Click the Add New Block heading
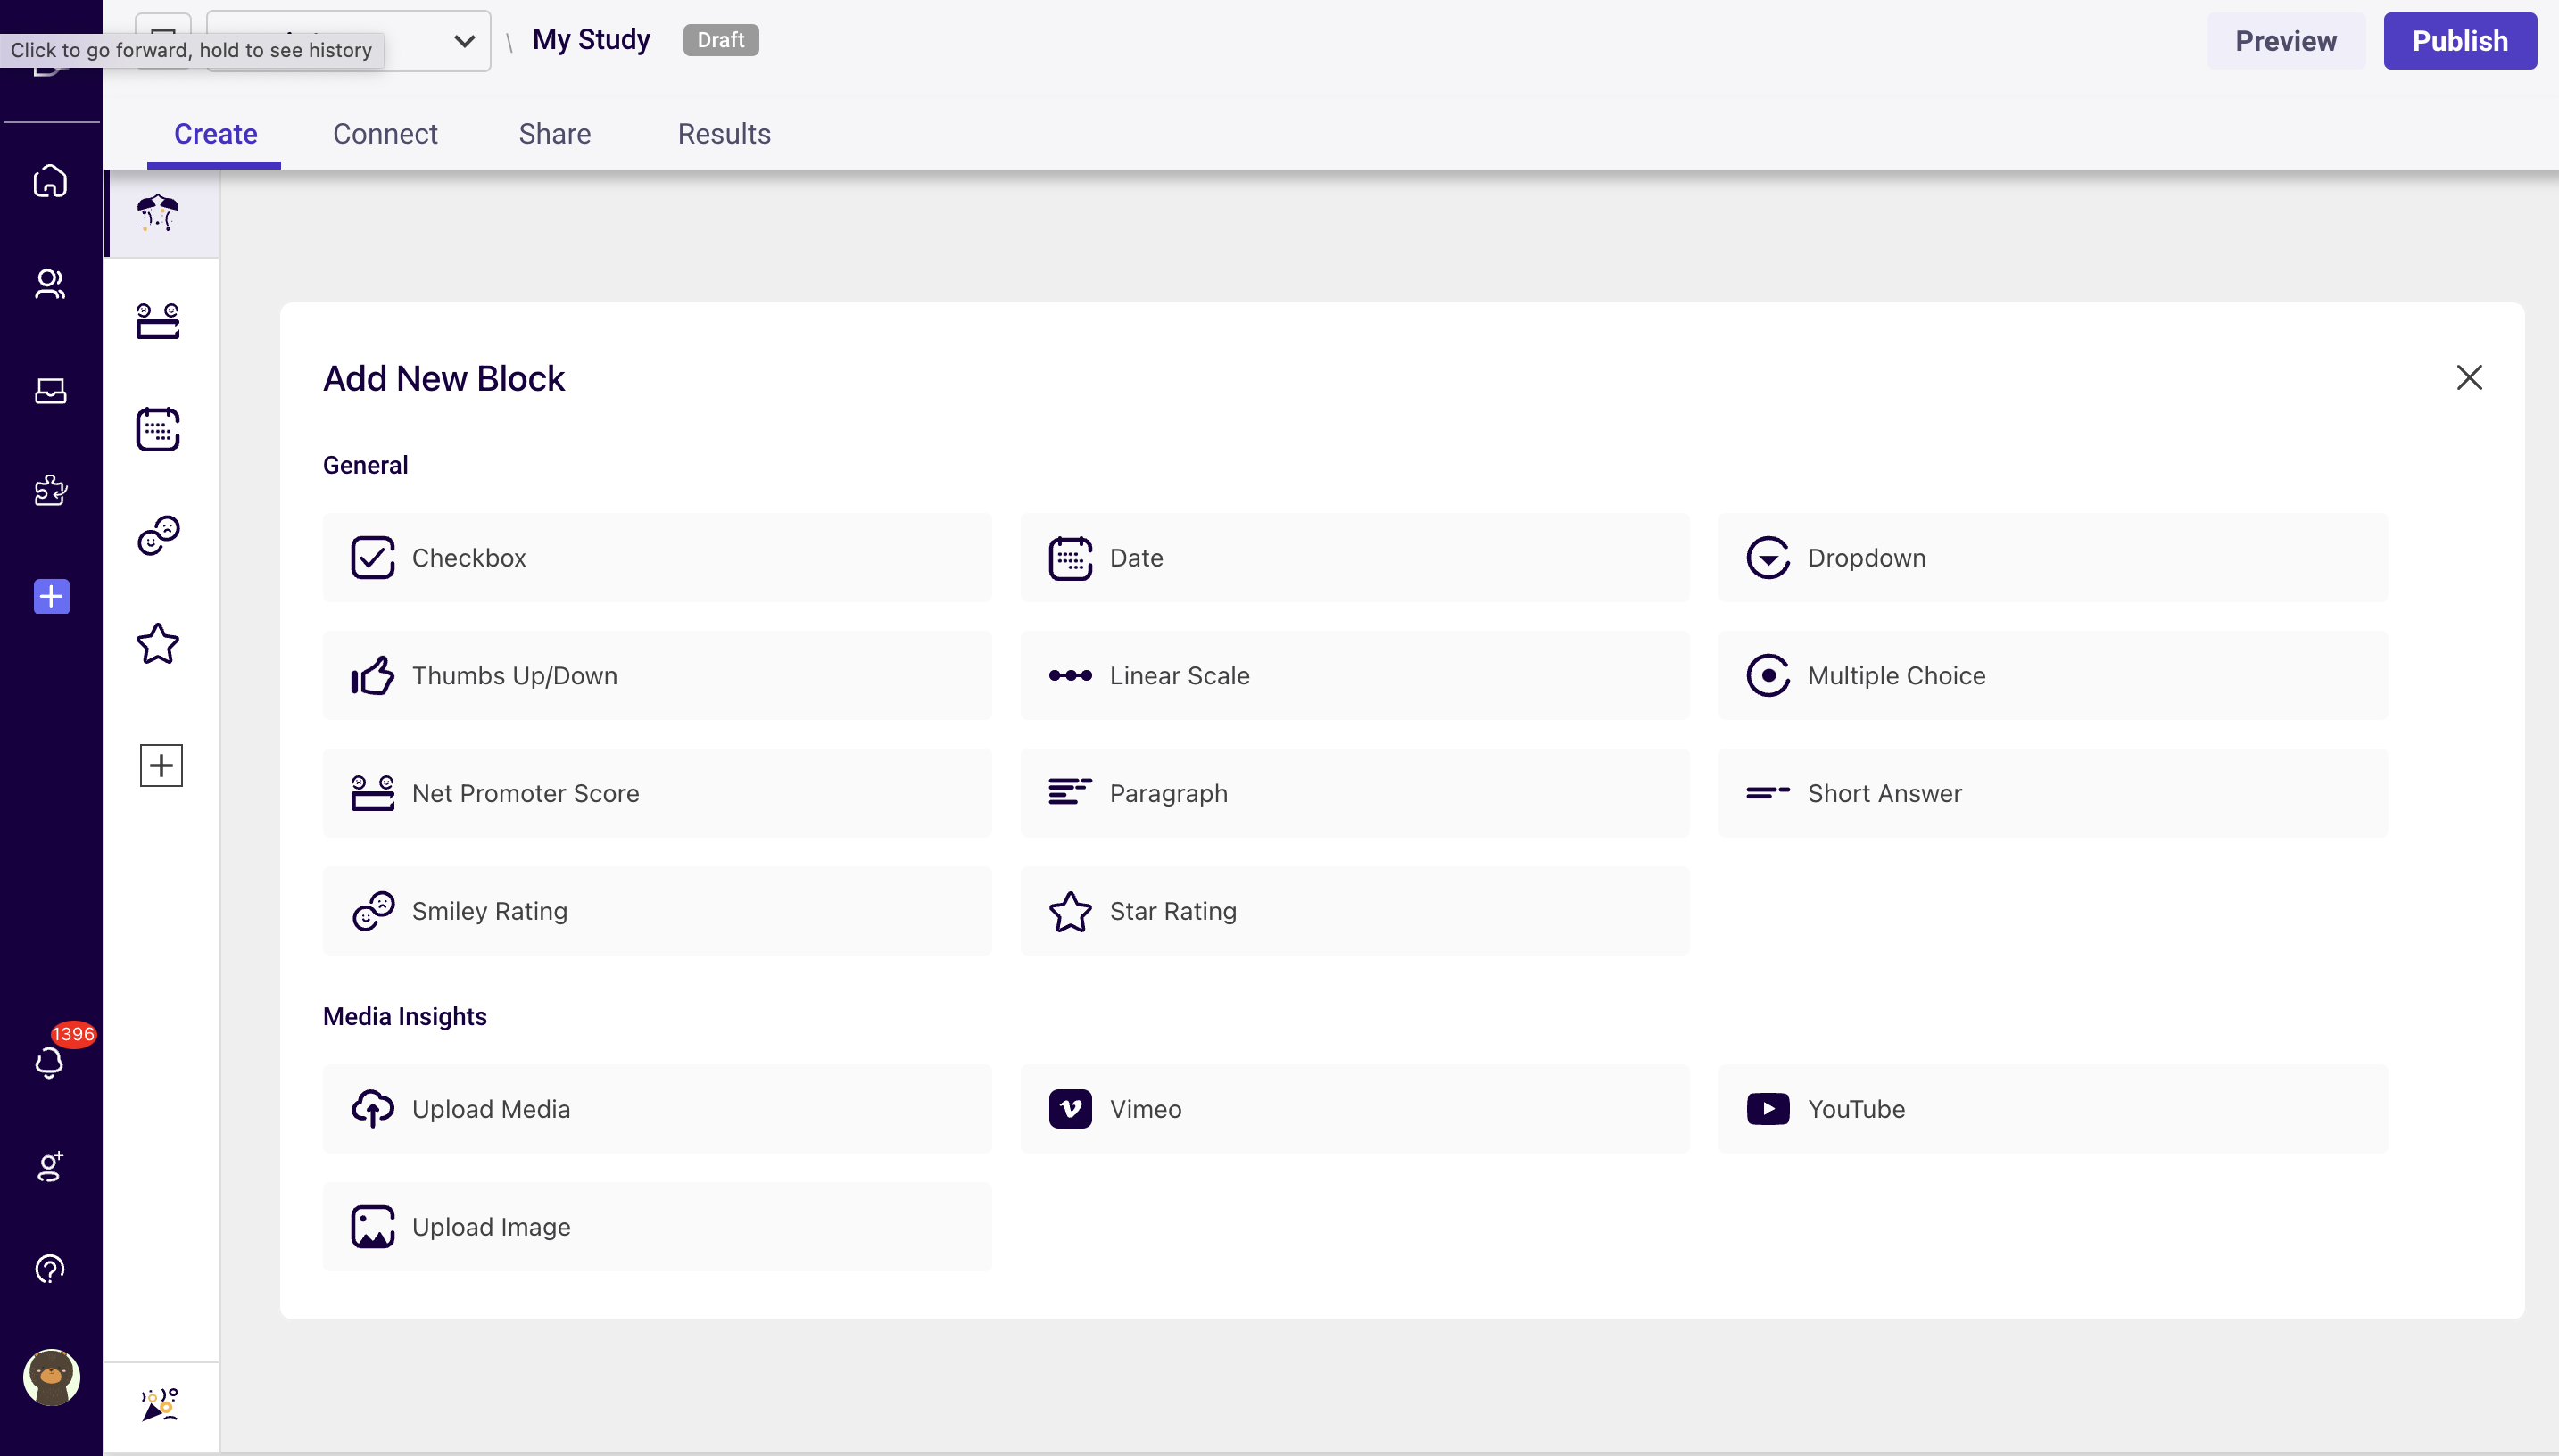This screenshot has height=1456, width=2559. coord(443,378)
